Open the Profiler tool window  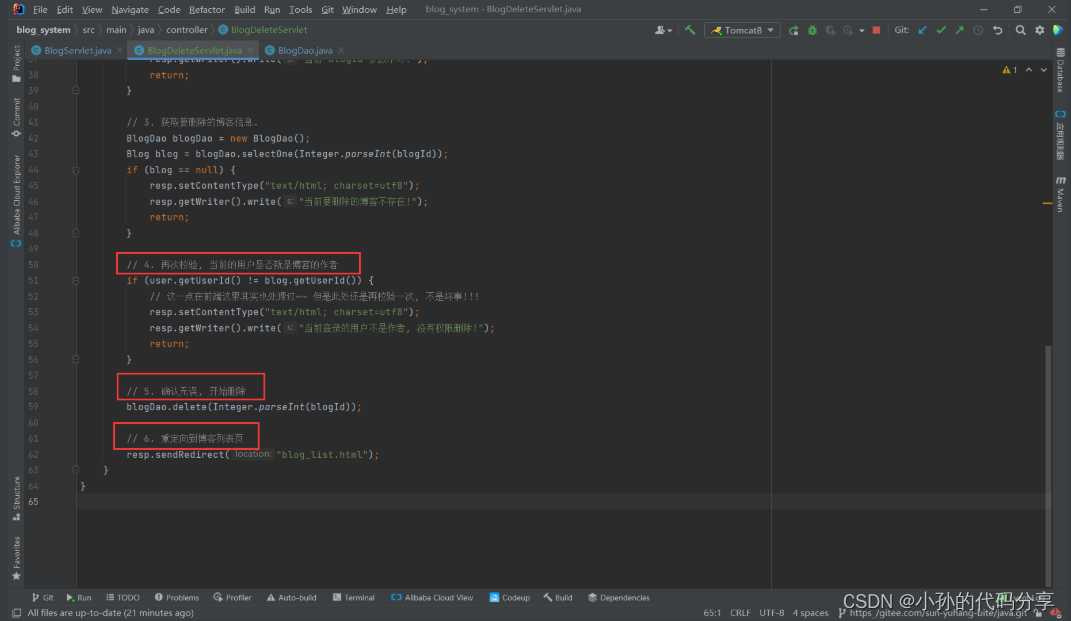232,598
